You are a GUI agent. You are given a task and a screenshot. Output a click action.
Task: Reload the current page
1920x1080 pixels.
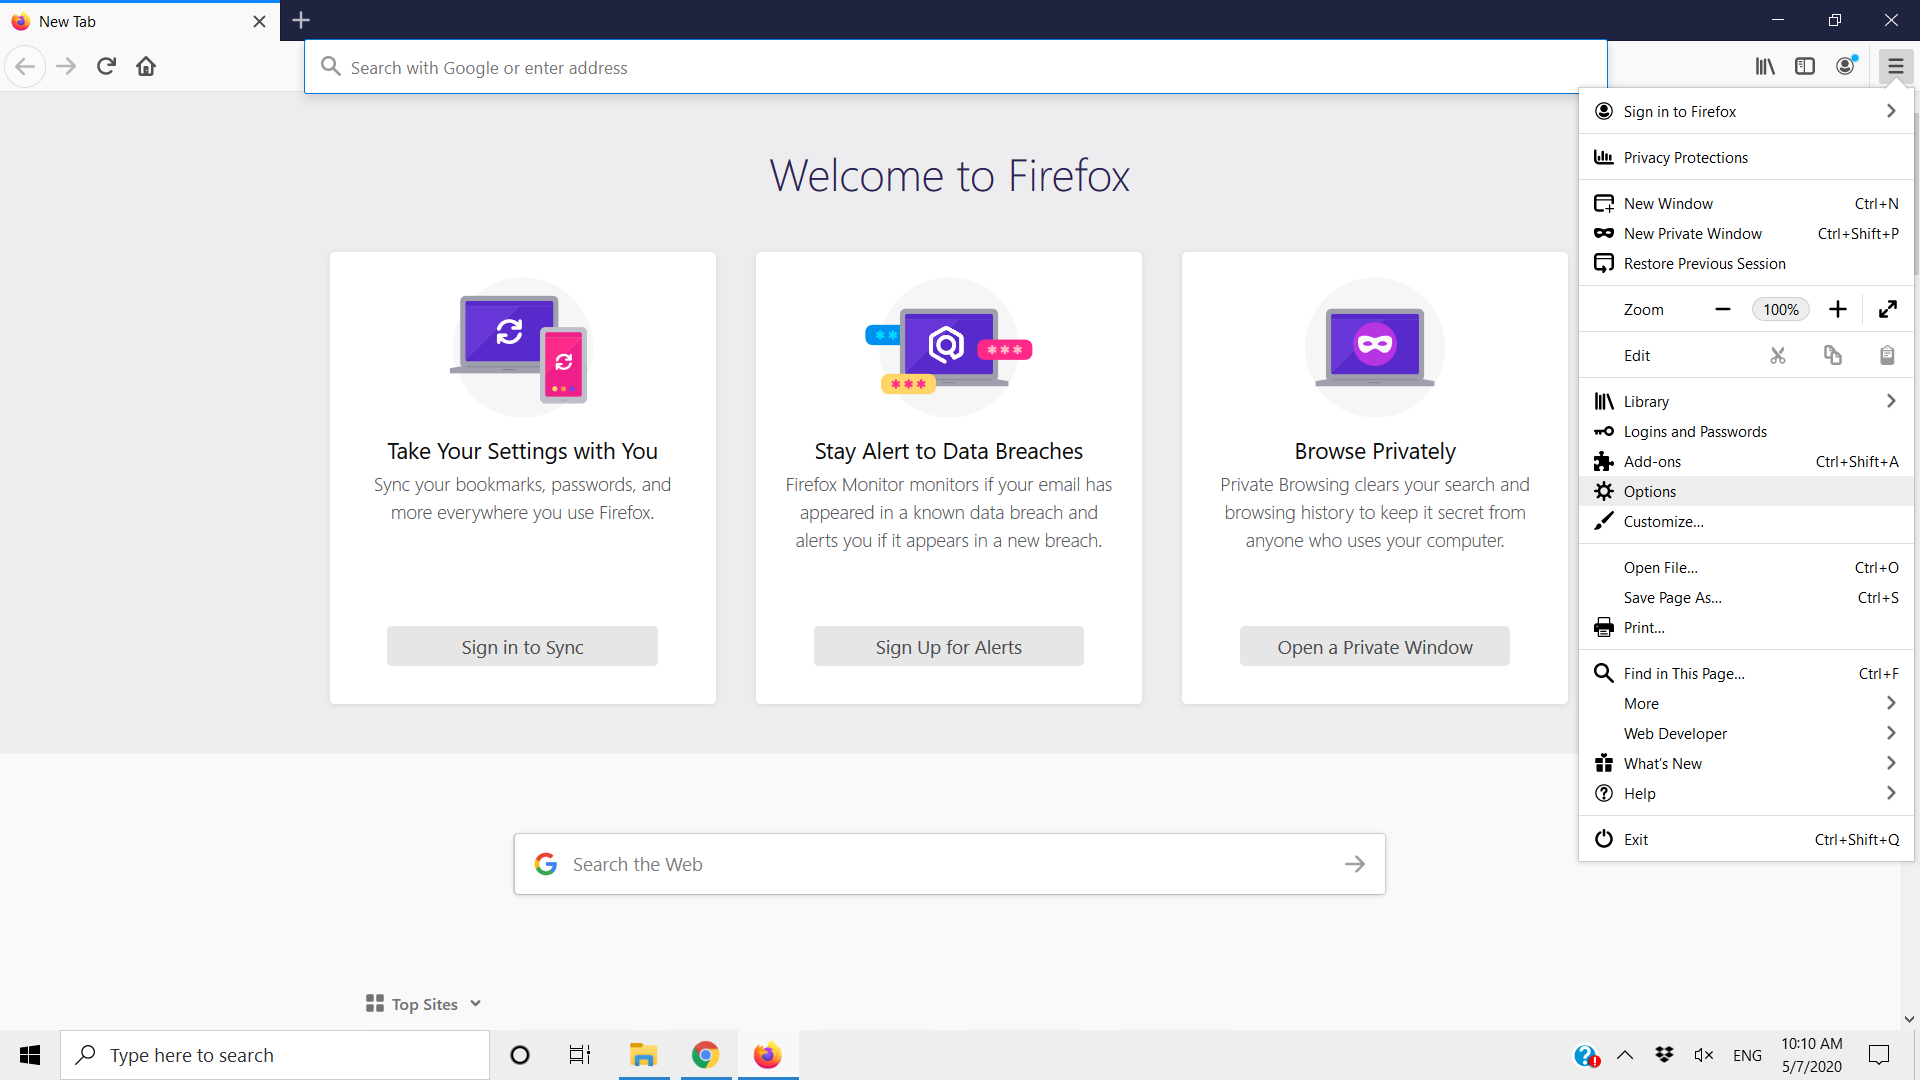click(106, 66)
